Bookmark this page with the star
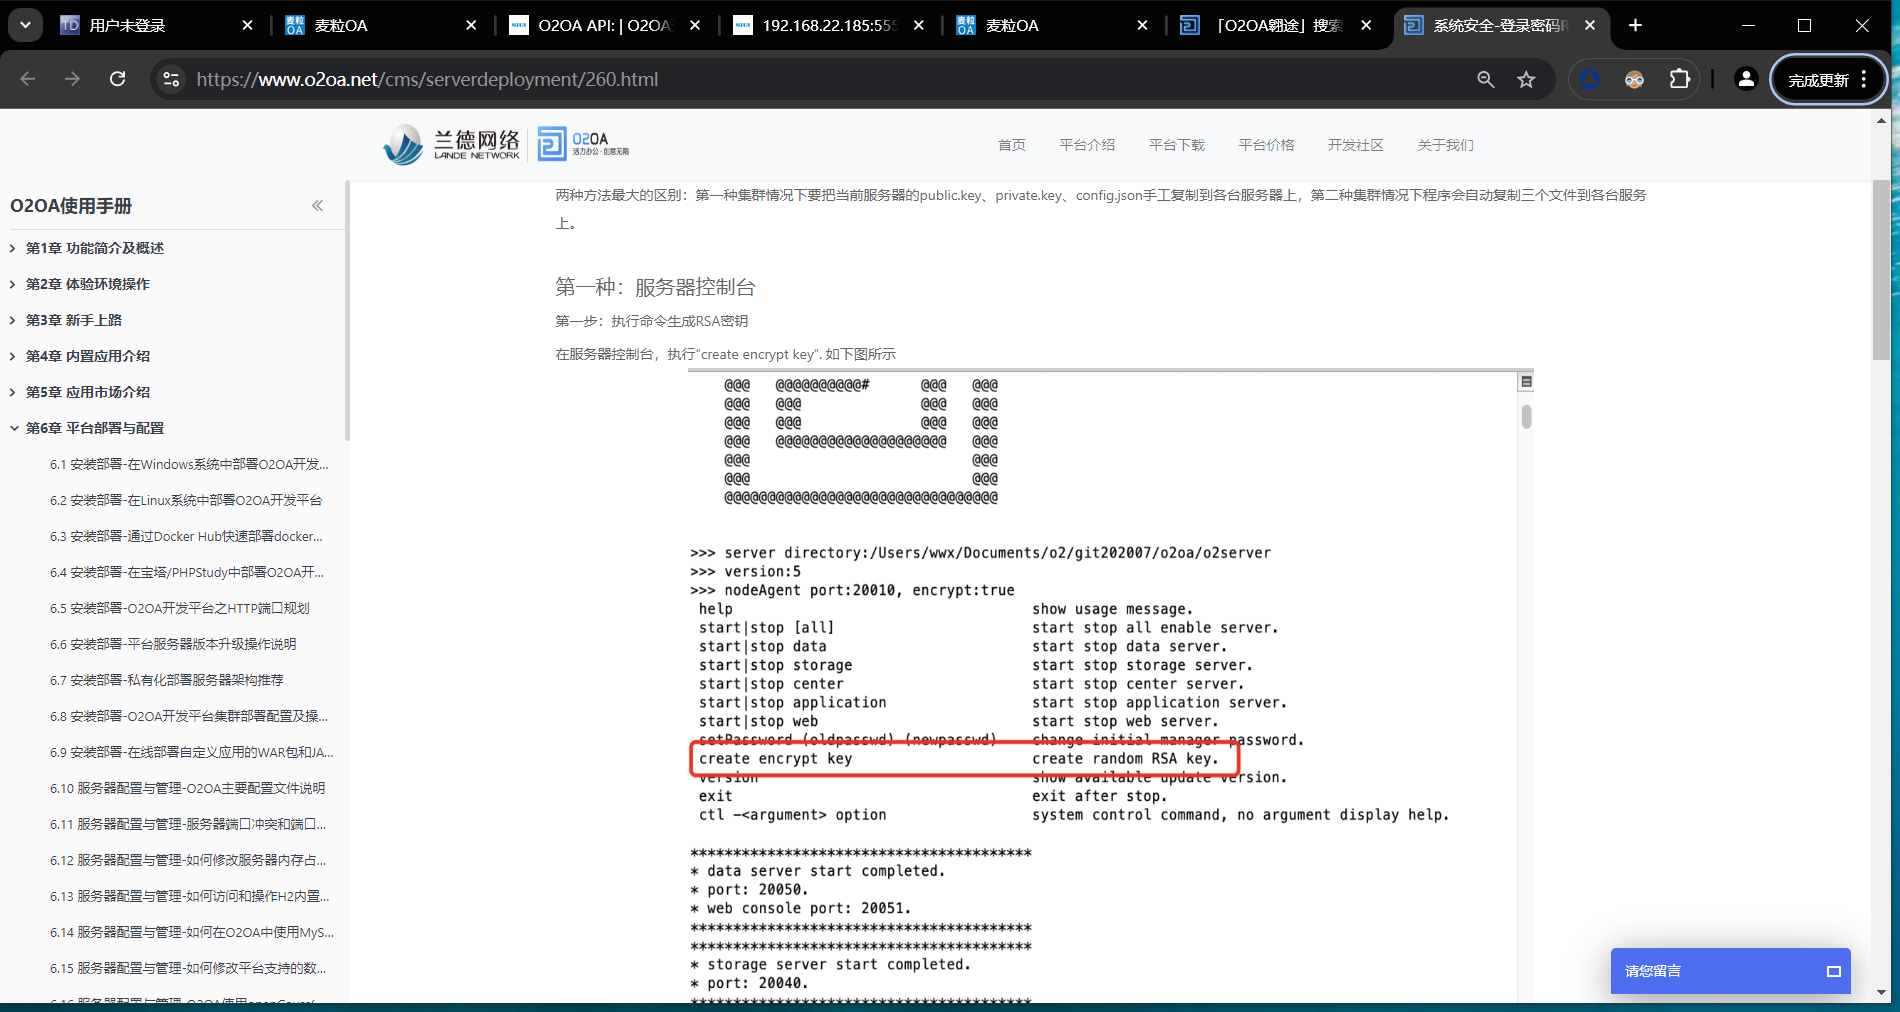This screenshot has width=1900, height=1012. [x=1526, y=79]
